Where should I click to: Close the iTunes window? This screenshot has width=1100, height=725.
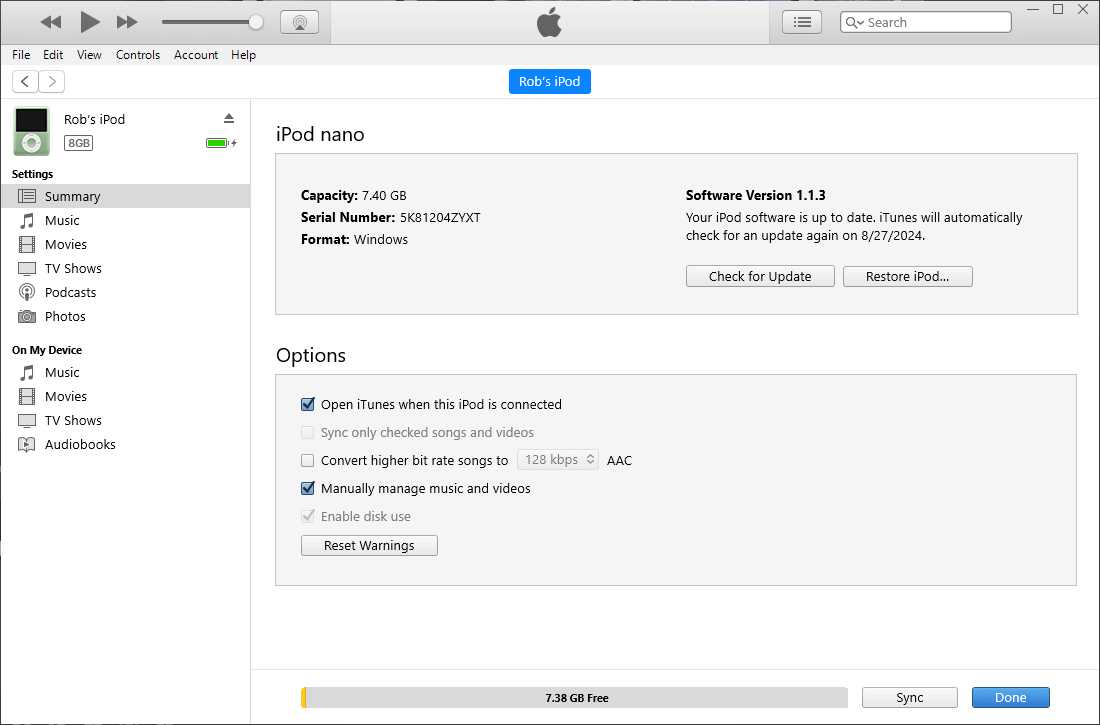click(x=1083, y=9)
